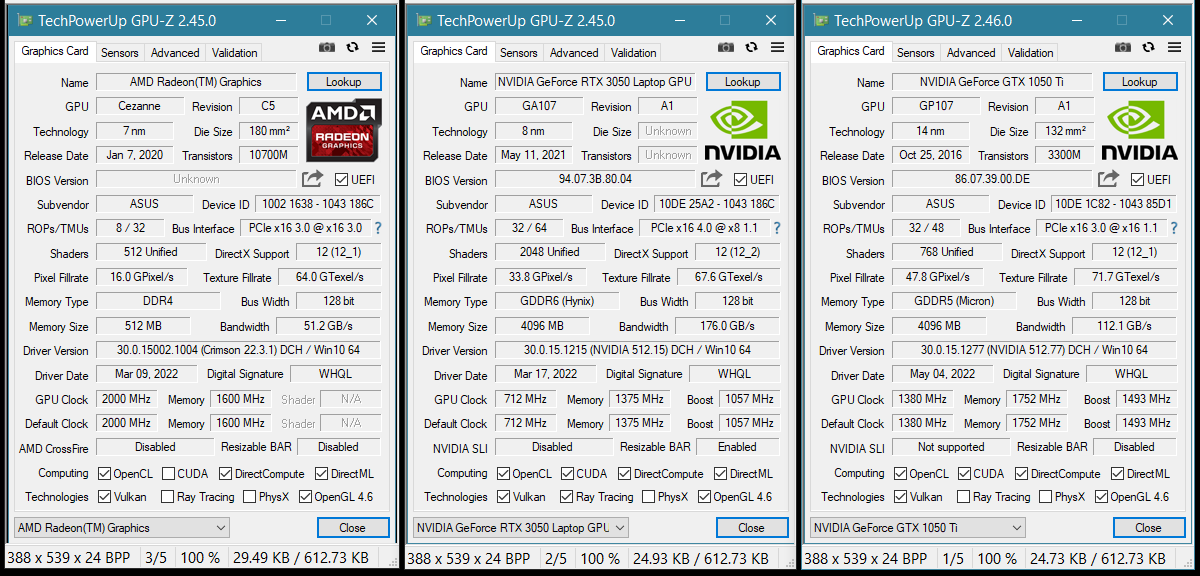
Task: Switch to Sensors tab in AMD Radeon window
Action: click(x=120, y=53)
